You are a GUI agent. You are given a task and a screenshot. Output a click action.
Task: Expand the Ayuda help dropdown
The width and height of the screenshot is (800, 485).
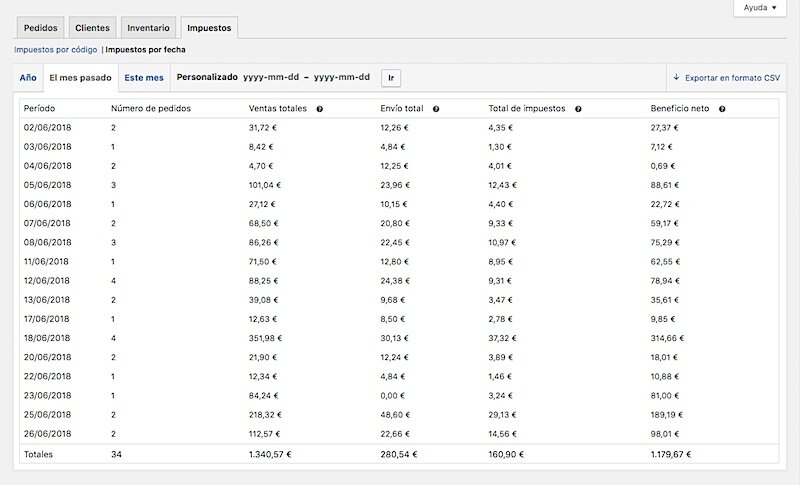point(760,8)
